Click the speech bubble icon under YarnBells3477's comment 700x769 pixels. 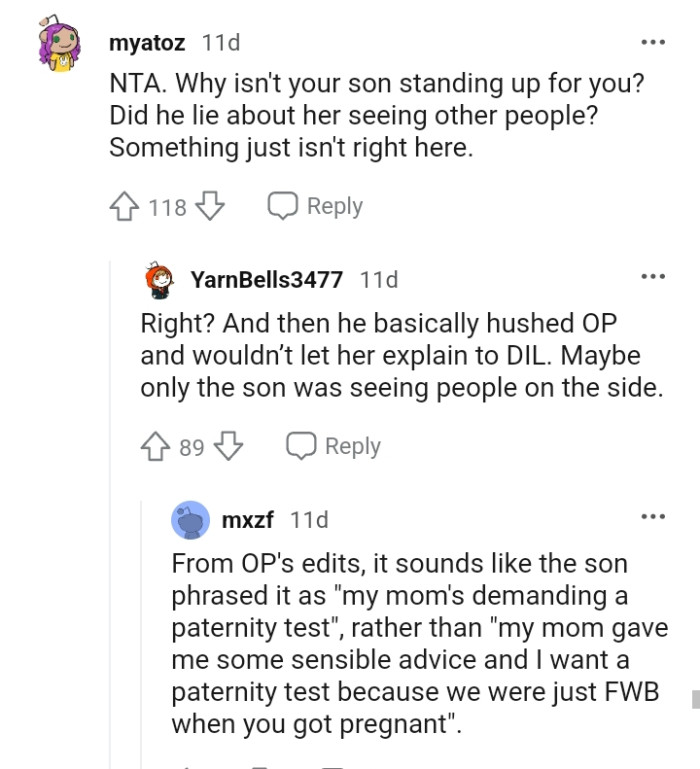pos(302,446)
